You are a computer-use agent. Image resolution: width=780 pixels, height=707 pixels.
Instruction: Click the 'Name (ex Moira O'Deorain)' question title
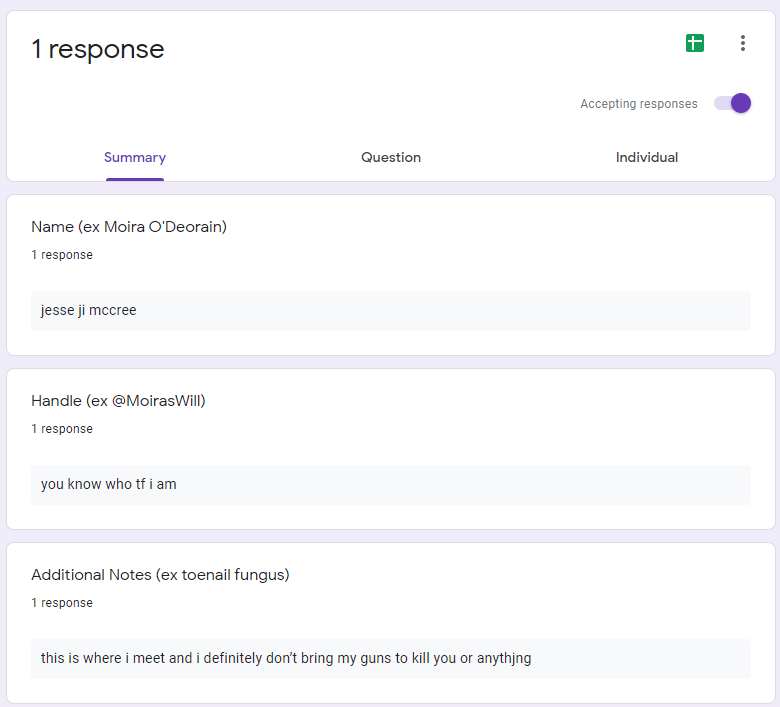click(x=129, y=227)
